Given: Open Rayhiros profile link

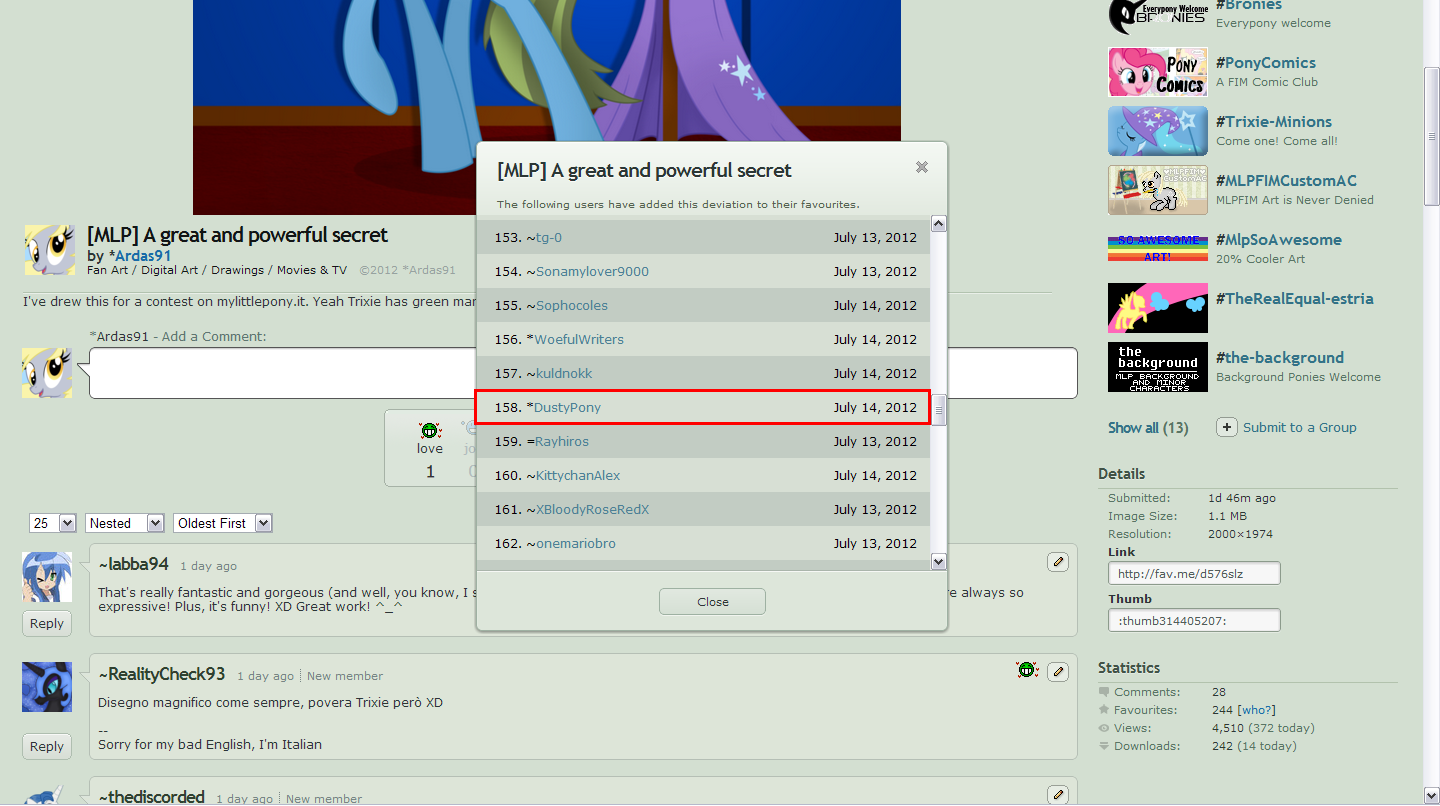Looking at the screenshot, I should [x=561, y=441].
